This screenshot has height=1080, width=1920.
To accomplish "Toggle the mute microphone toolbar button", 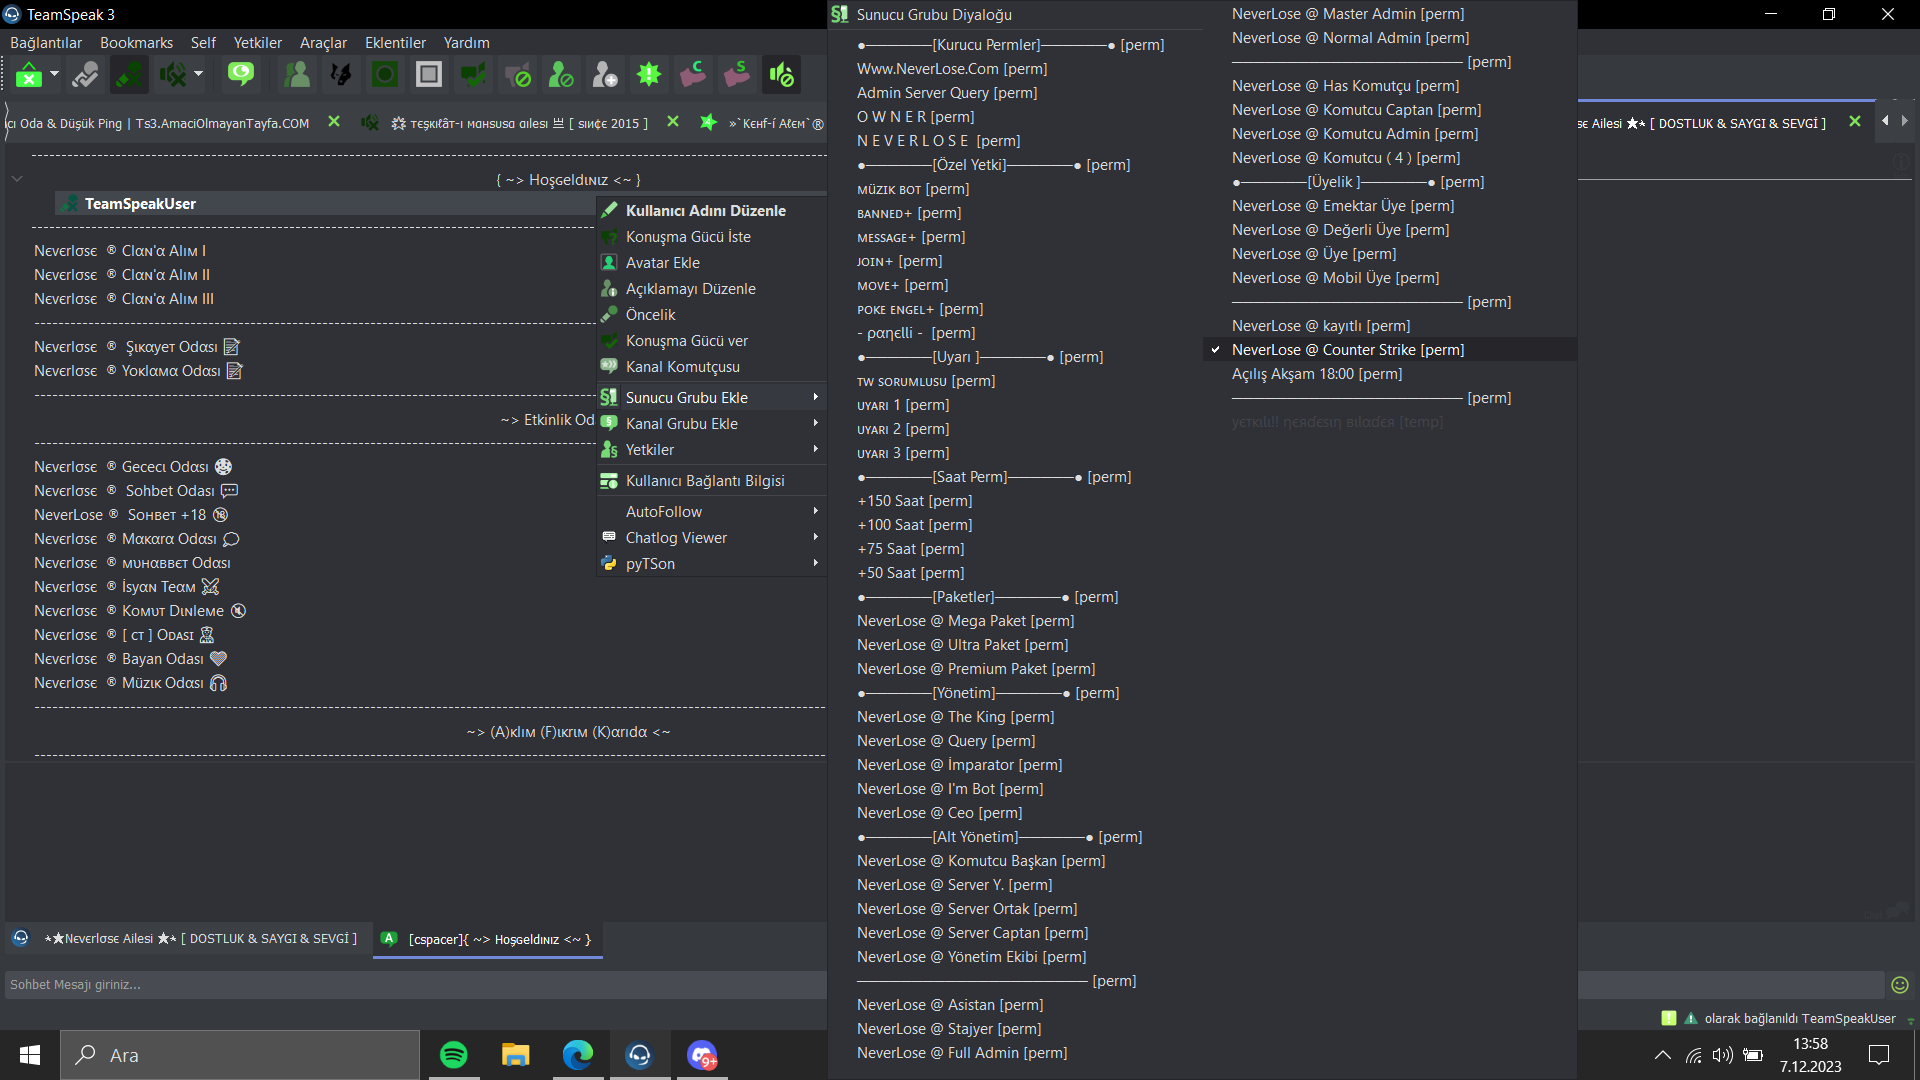I will pyautogui.click(x=129, y=75).
